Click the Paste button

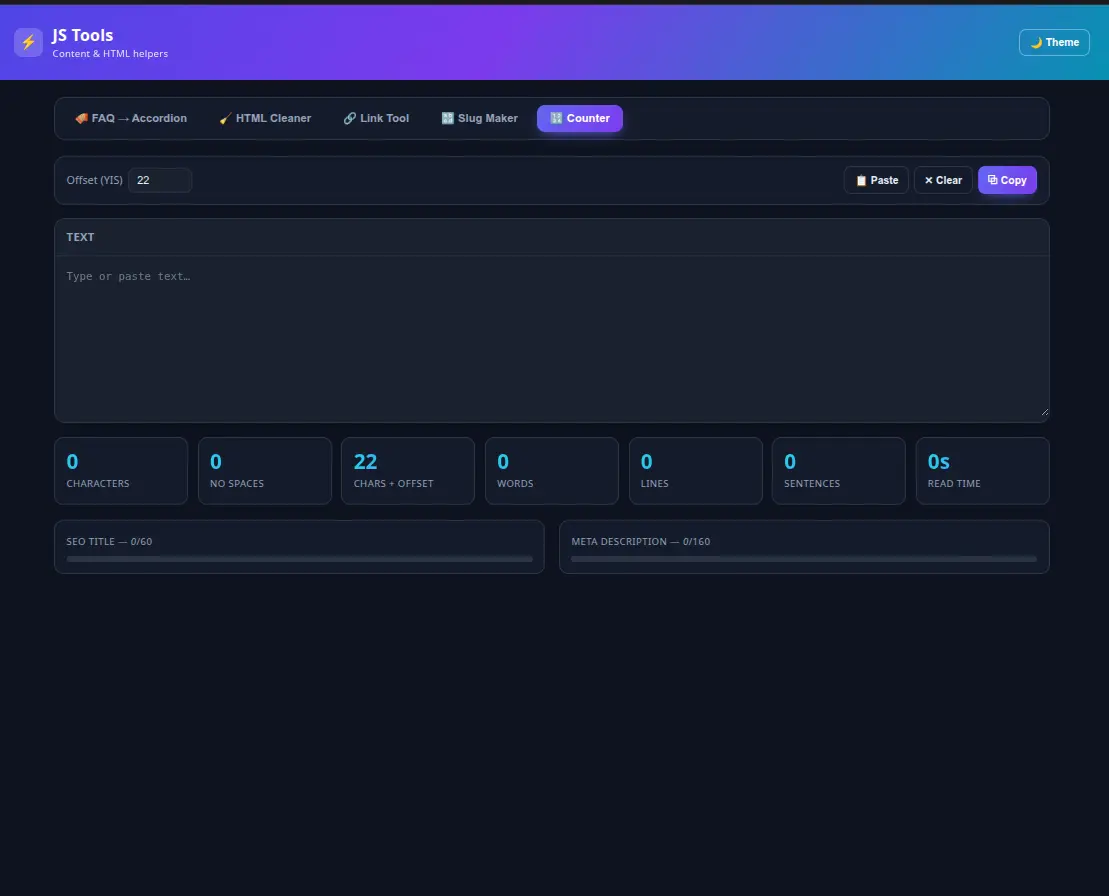click(876, 180)
